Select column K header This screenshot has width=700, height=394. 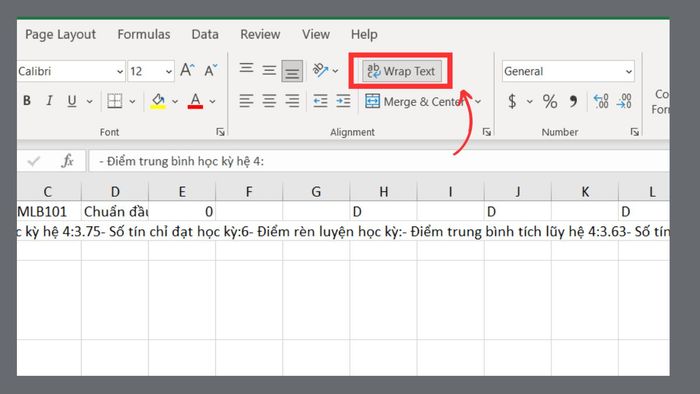(585, 192)
